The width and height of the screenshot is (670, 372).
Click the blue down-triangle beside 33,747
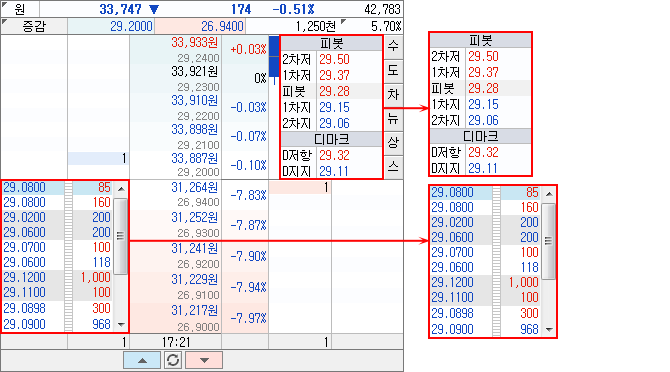coord(154,9)
